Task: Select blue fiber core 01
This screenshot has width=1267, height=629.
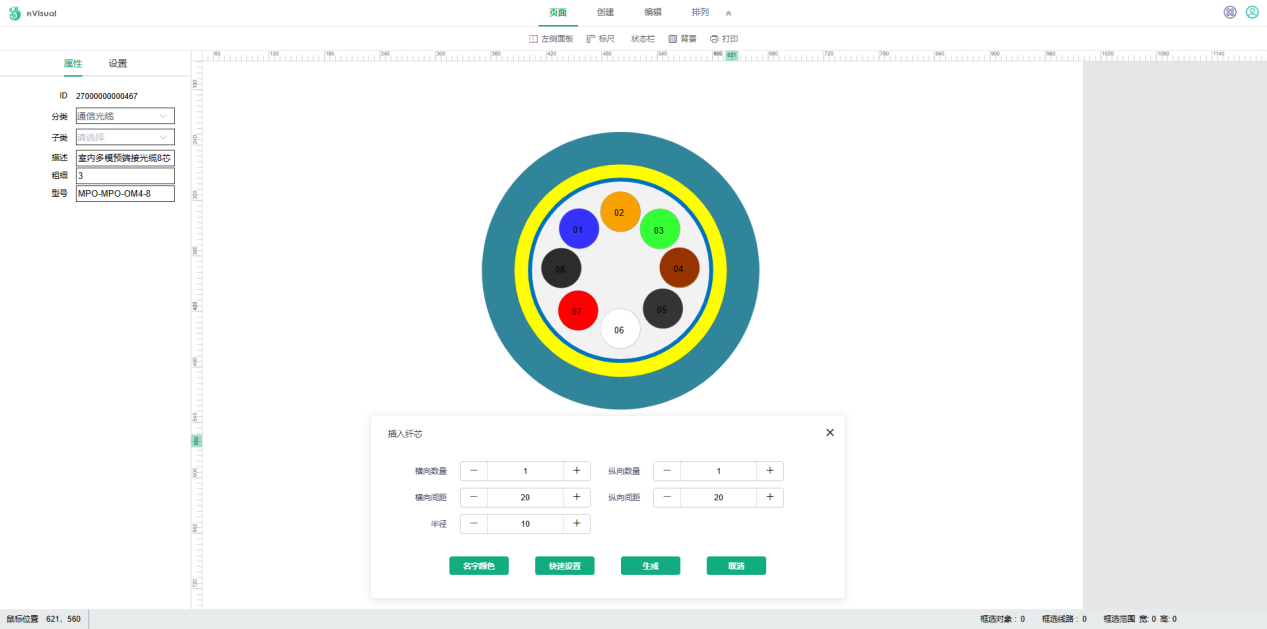Action: pos(578,230)
